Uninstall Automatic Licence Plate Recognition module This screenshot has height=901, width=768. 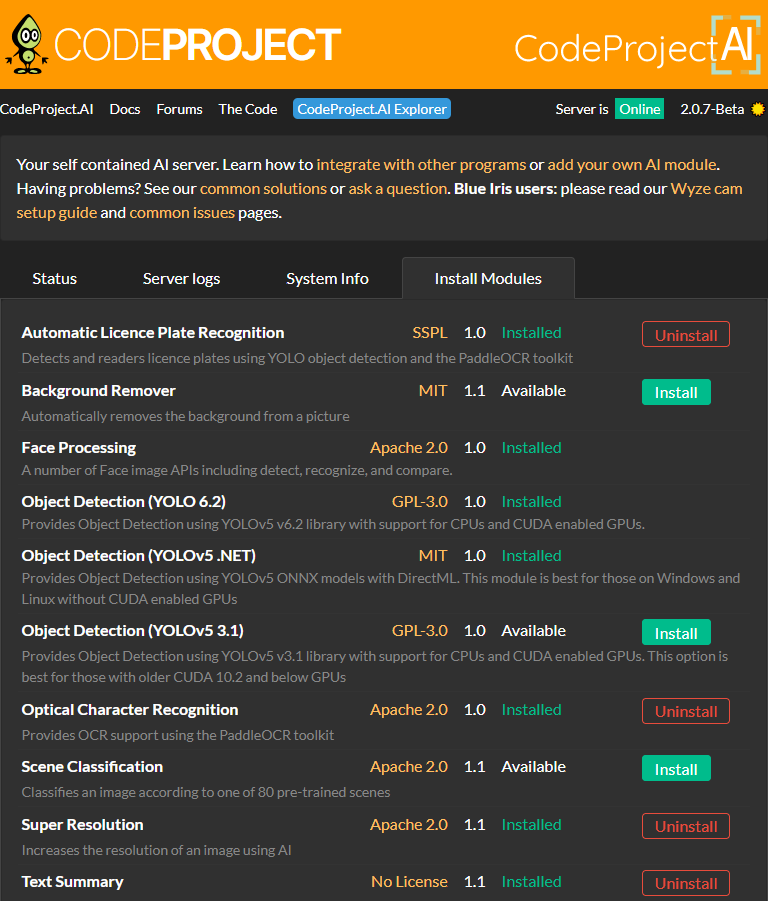686,334
